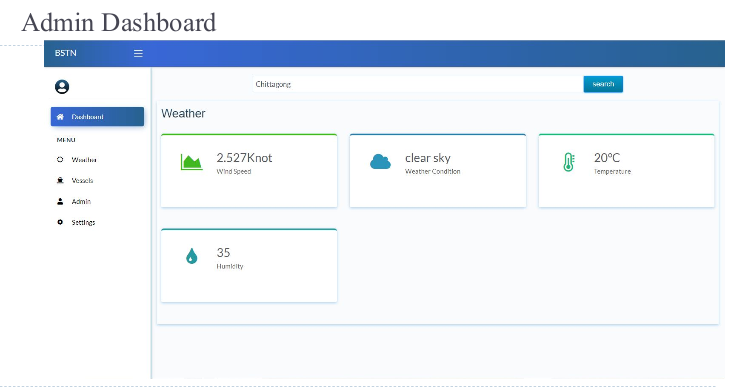This screenshot has height=387, width=749.
Task: Click the MENU sidebar heading
Action: click(66, 140)
